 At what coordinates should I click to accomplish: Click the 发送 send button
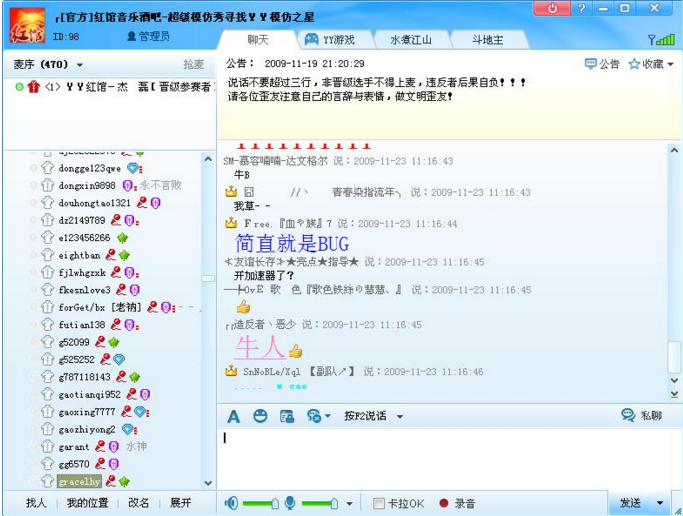630,503
